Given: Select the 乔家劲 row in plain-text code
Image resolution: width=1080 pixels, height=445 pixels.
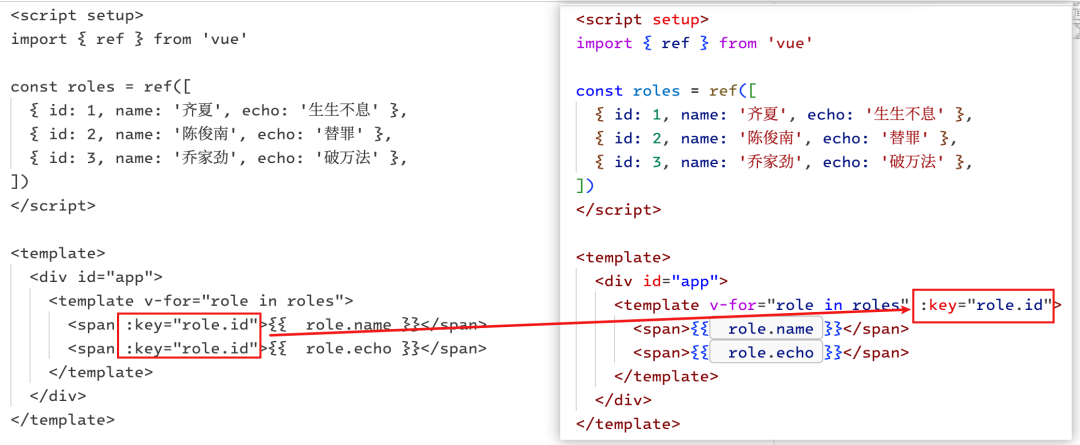Looking at the screenshot, I should point(219,158).
